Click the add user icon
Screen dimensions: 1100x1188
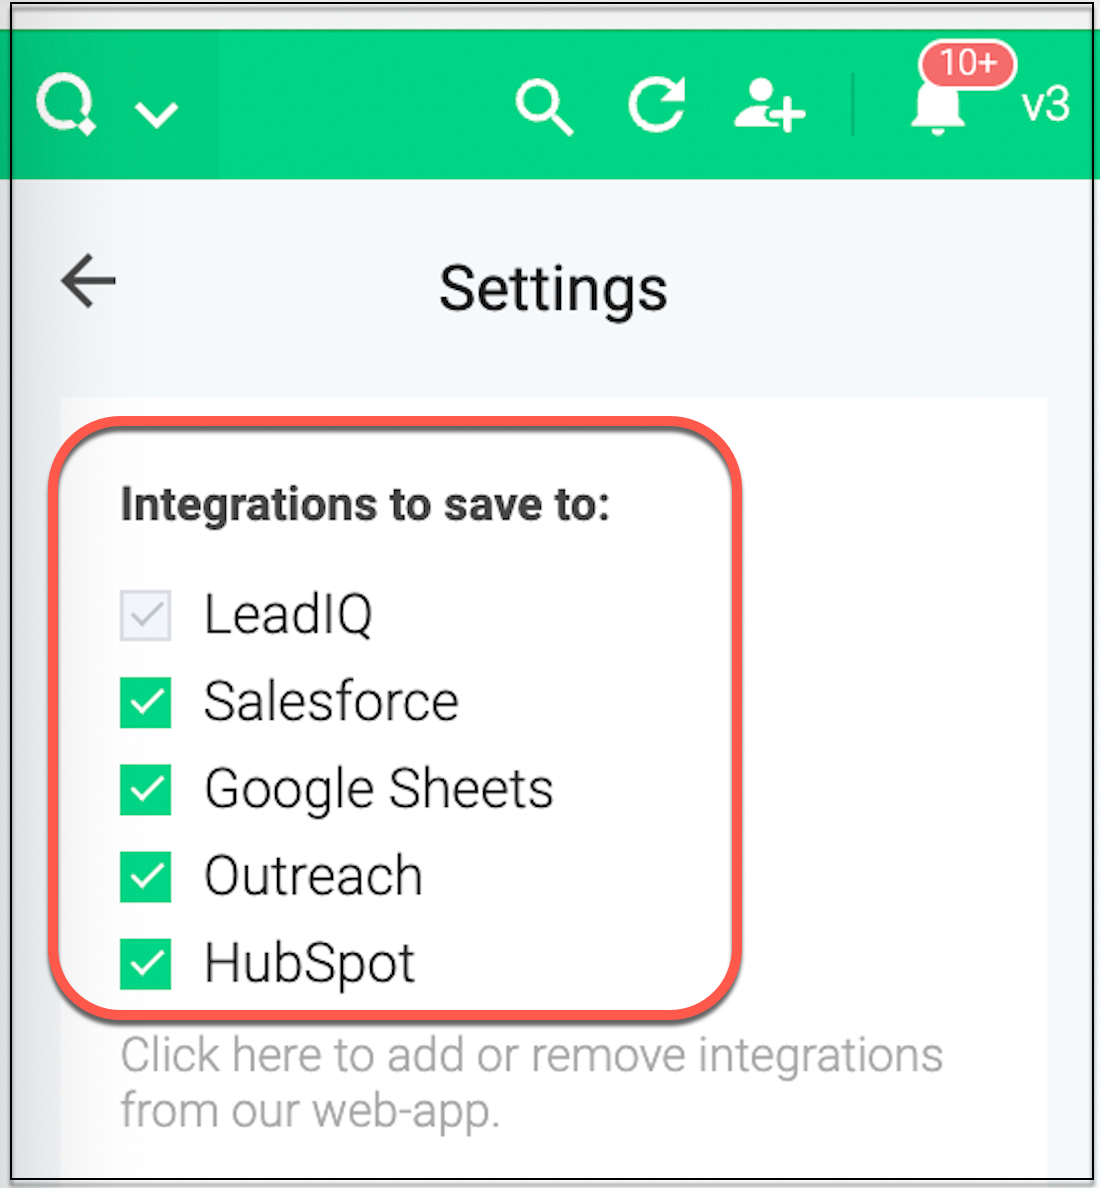pyautogui.click(x=769, y=106)
